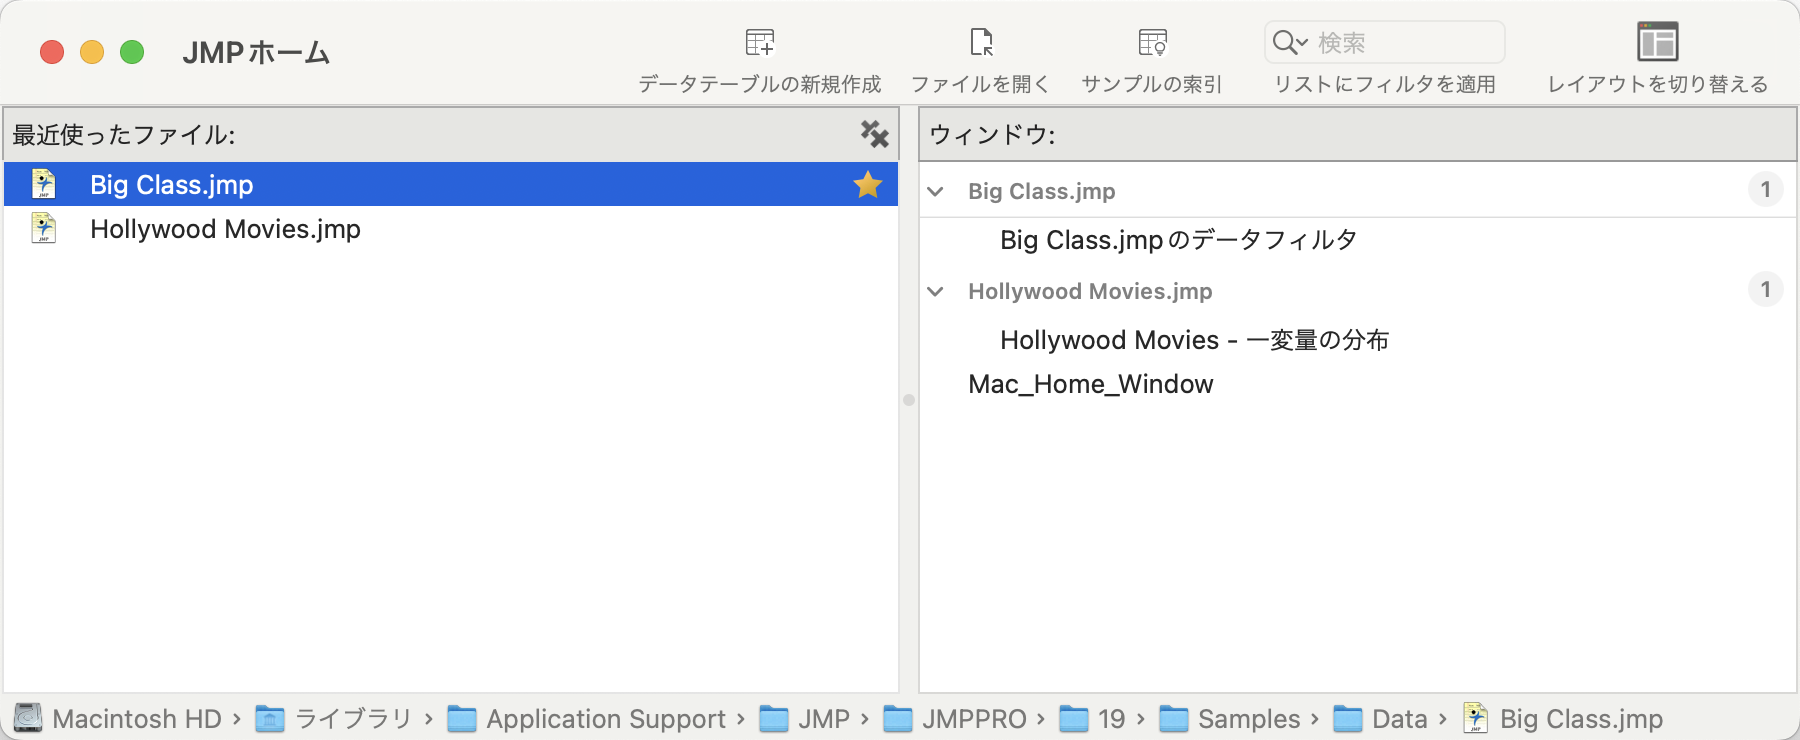Click Hollywood Movies.jmp group header text

click(1090, 291)
